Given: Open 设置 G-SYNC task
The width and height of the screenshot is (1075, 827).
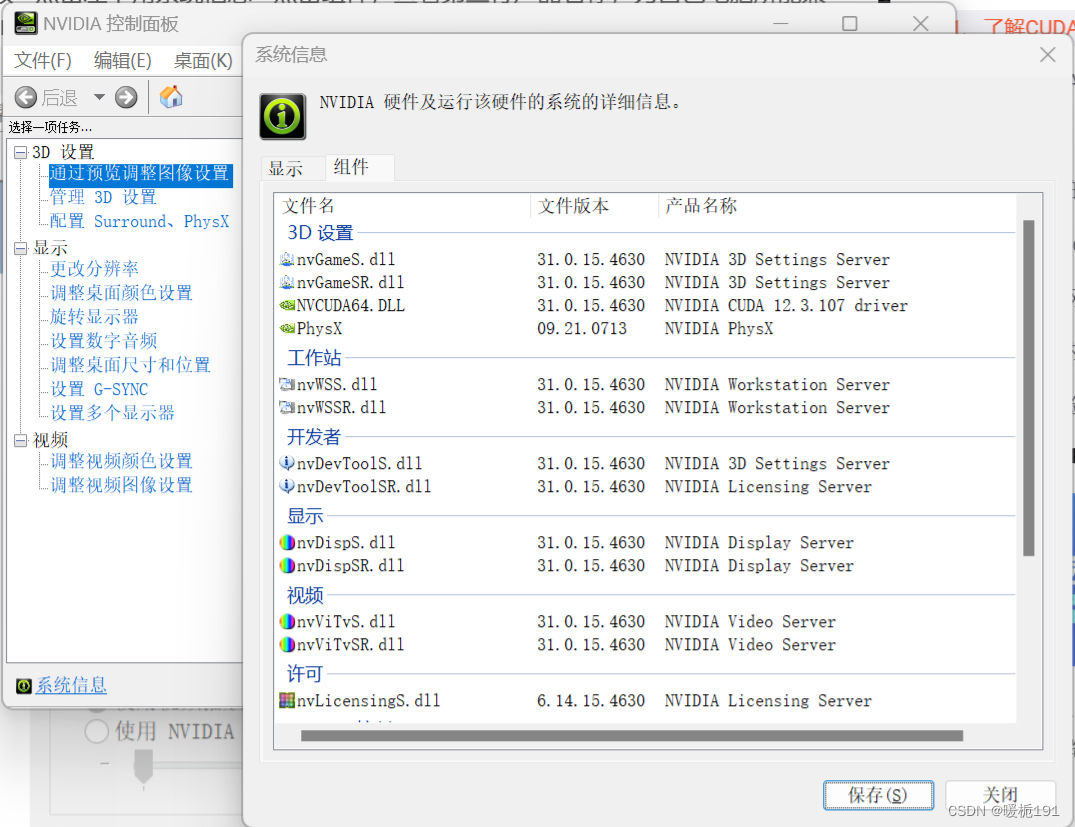Looking at the screenshot, I should pos(99,389).
